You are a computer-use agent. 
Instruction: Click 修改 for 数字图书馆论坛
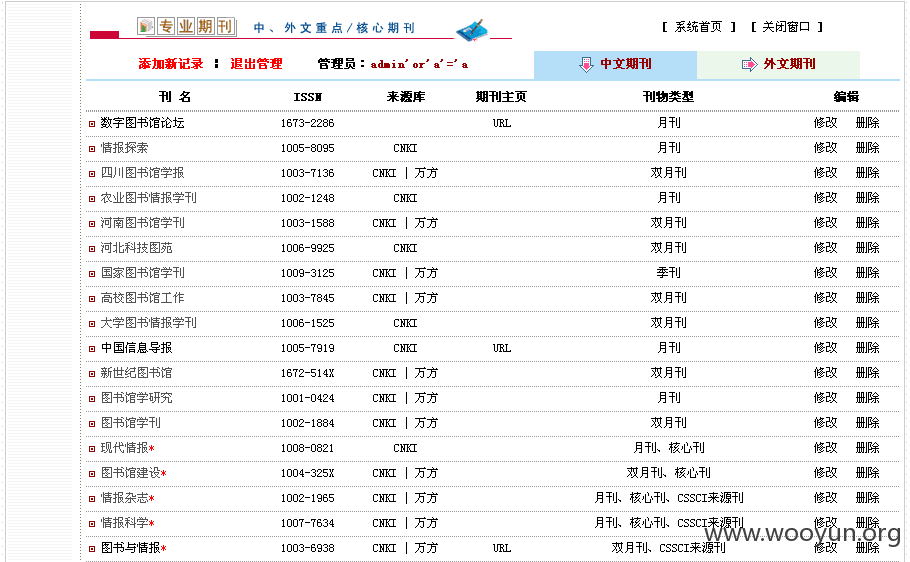pos(825,123)
